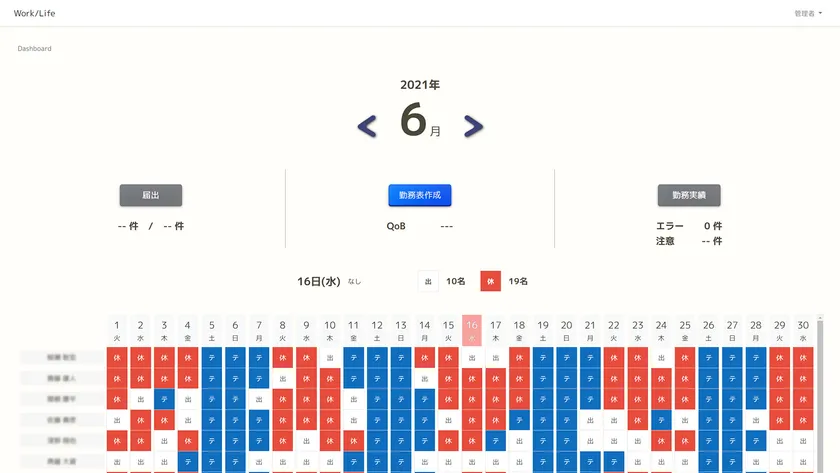
Task: Open the 勤務実績 work results button
Action: point(689,195)
